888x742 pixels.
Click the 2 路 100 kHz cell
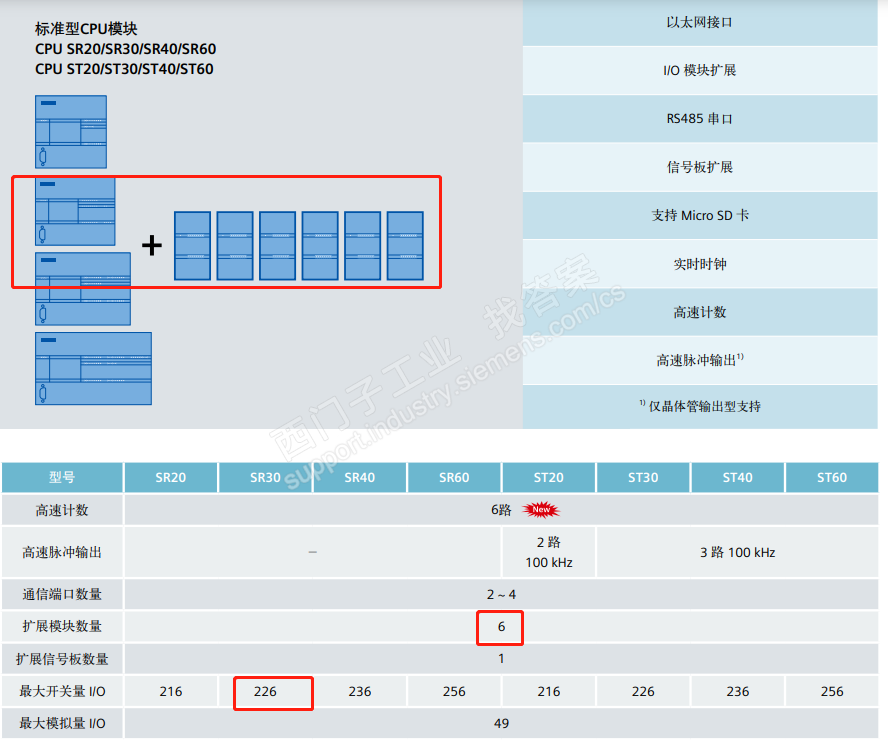pyautogui.click(x=549, y=552)
